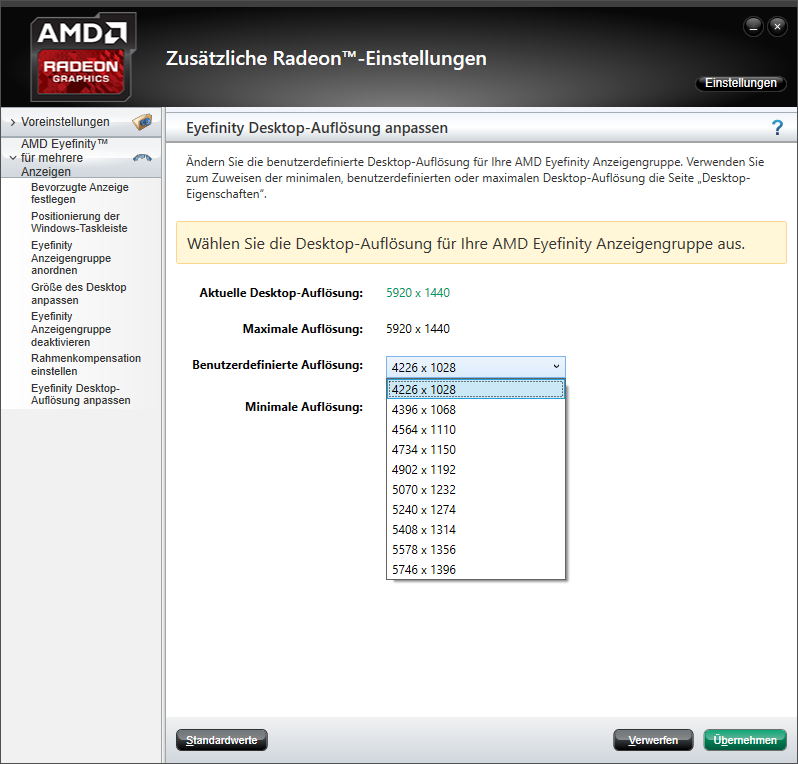Choose 5578 x 1356 in the list
The image size is (798, 764).
coord(476,550)
